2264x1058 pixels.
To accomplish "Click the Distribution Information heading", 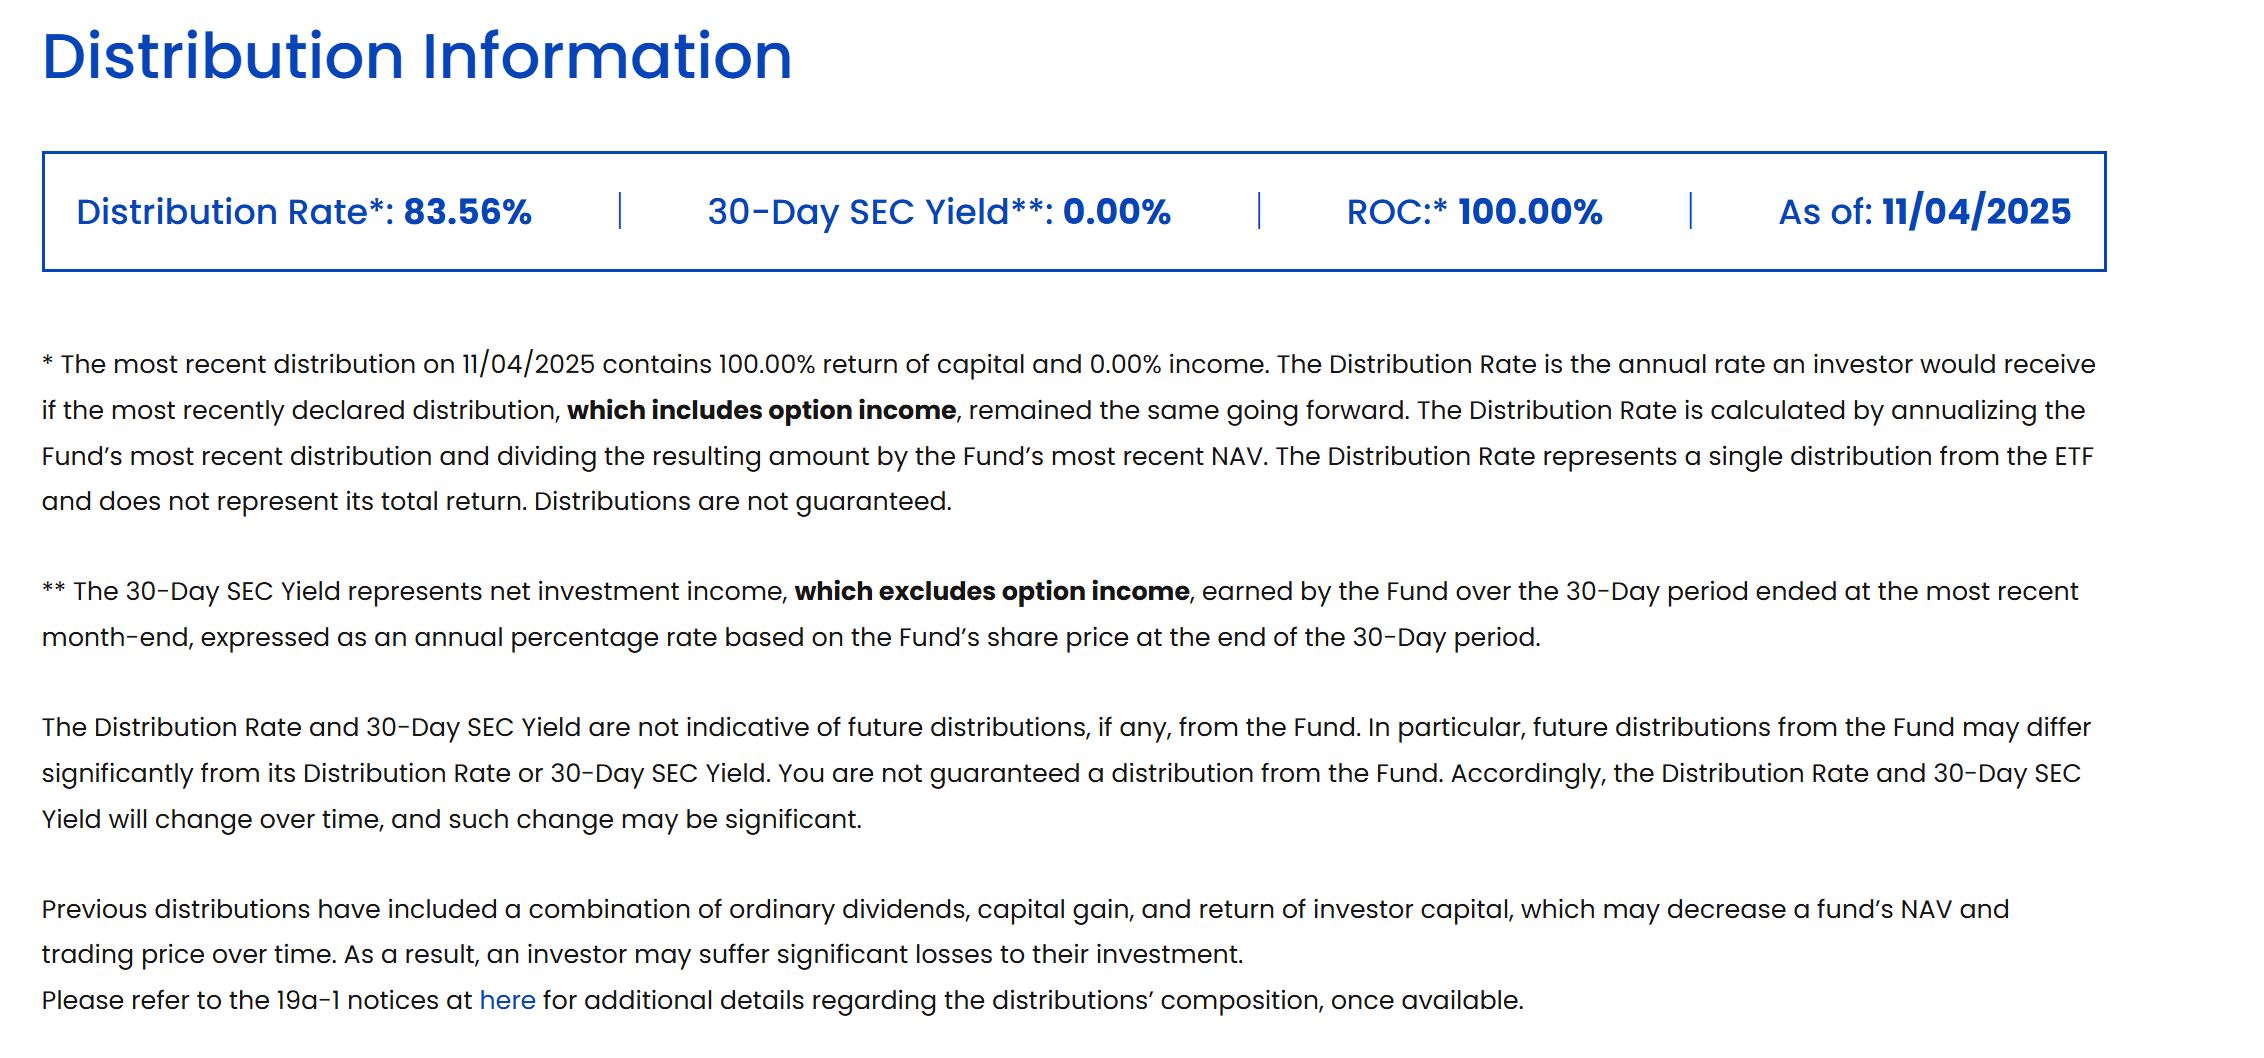I will click(417, 56).
